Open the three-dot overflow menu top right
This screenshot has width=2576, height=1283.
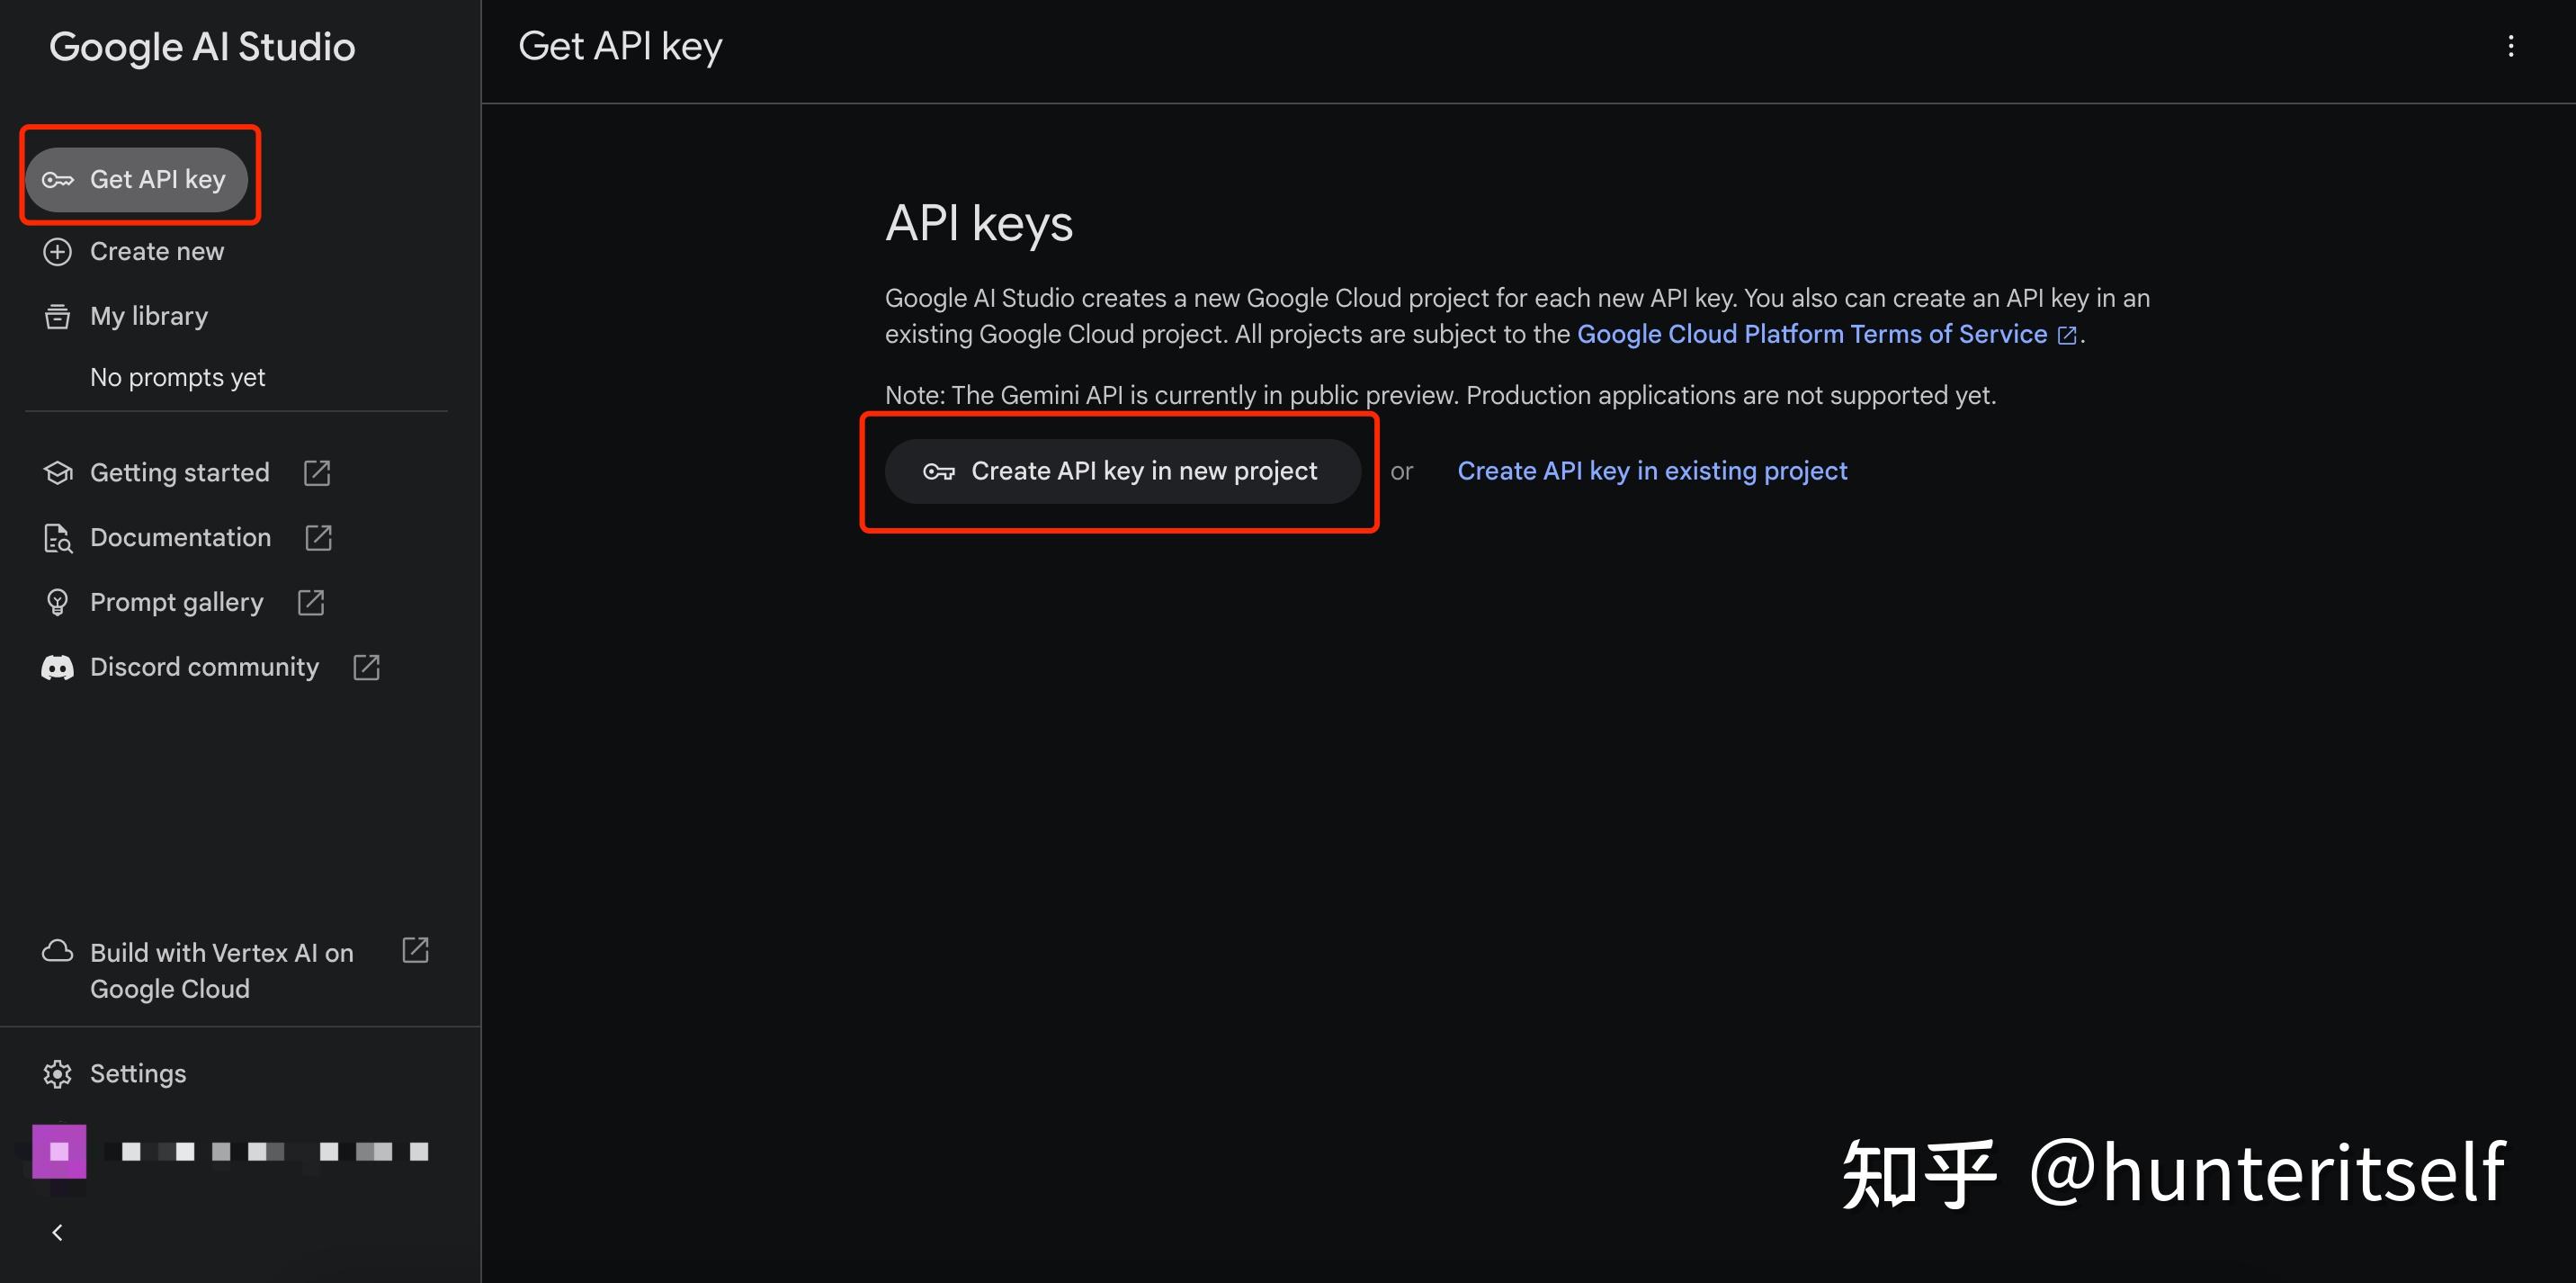2510,46
